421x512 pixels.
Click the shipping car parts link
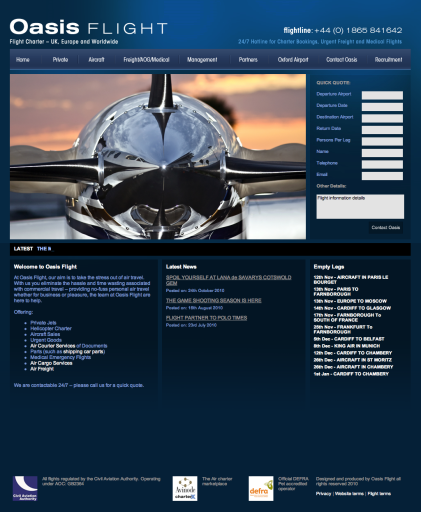point(84,351)
